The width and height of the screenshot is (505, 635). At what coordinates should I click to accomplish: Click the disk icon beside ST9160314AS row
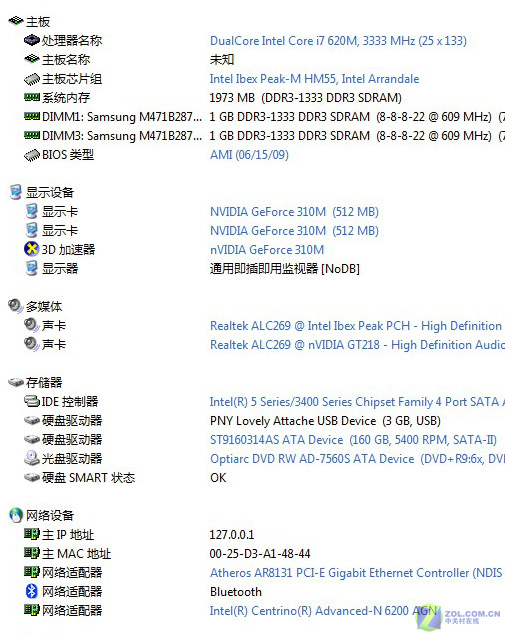pos(32,439)
